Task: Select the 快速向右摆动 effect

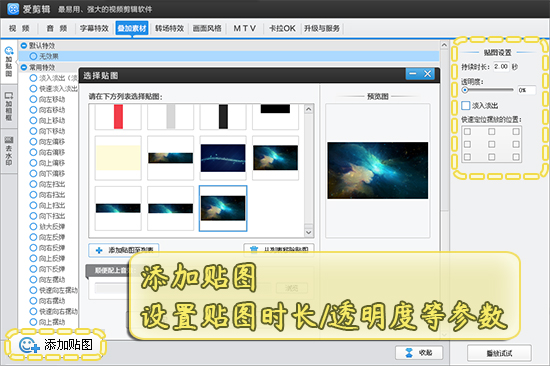Action: click(54, 311)
